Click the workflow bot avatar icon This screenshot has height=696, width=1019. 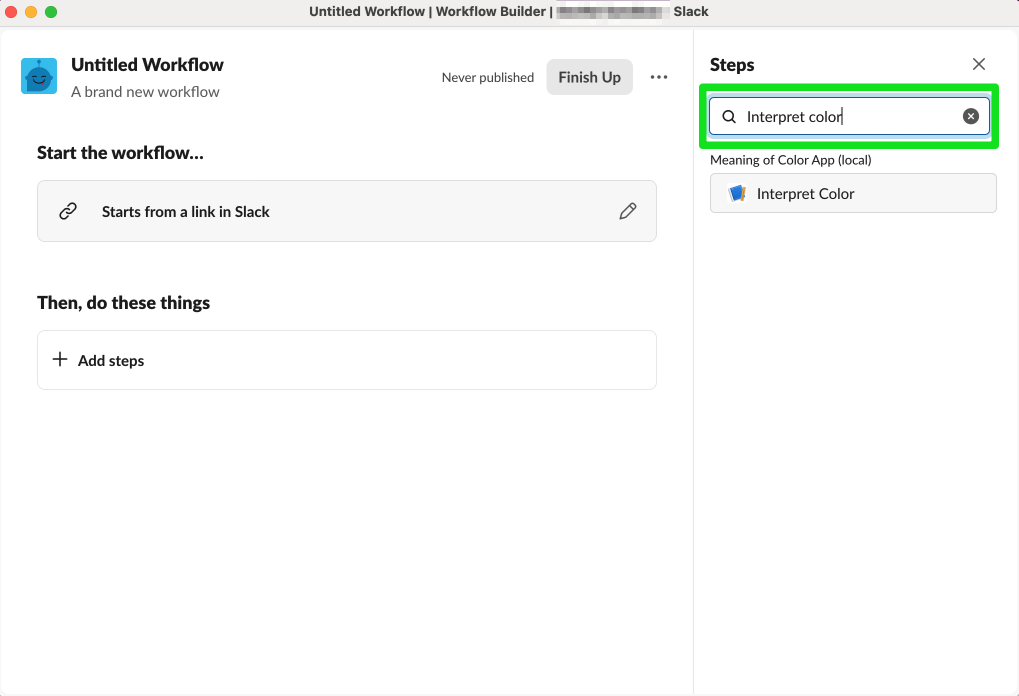click(x=38, y=74)
